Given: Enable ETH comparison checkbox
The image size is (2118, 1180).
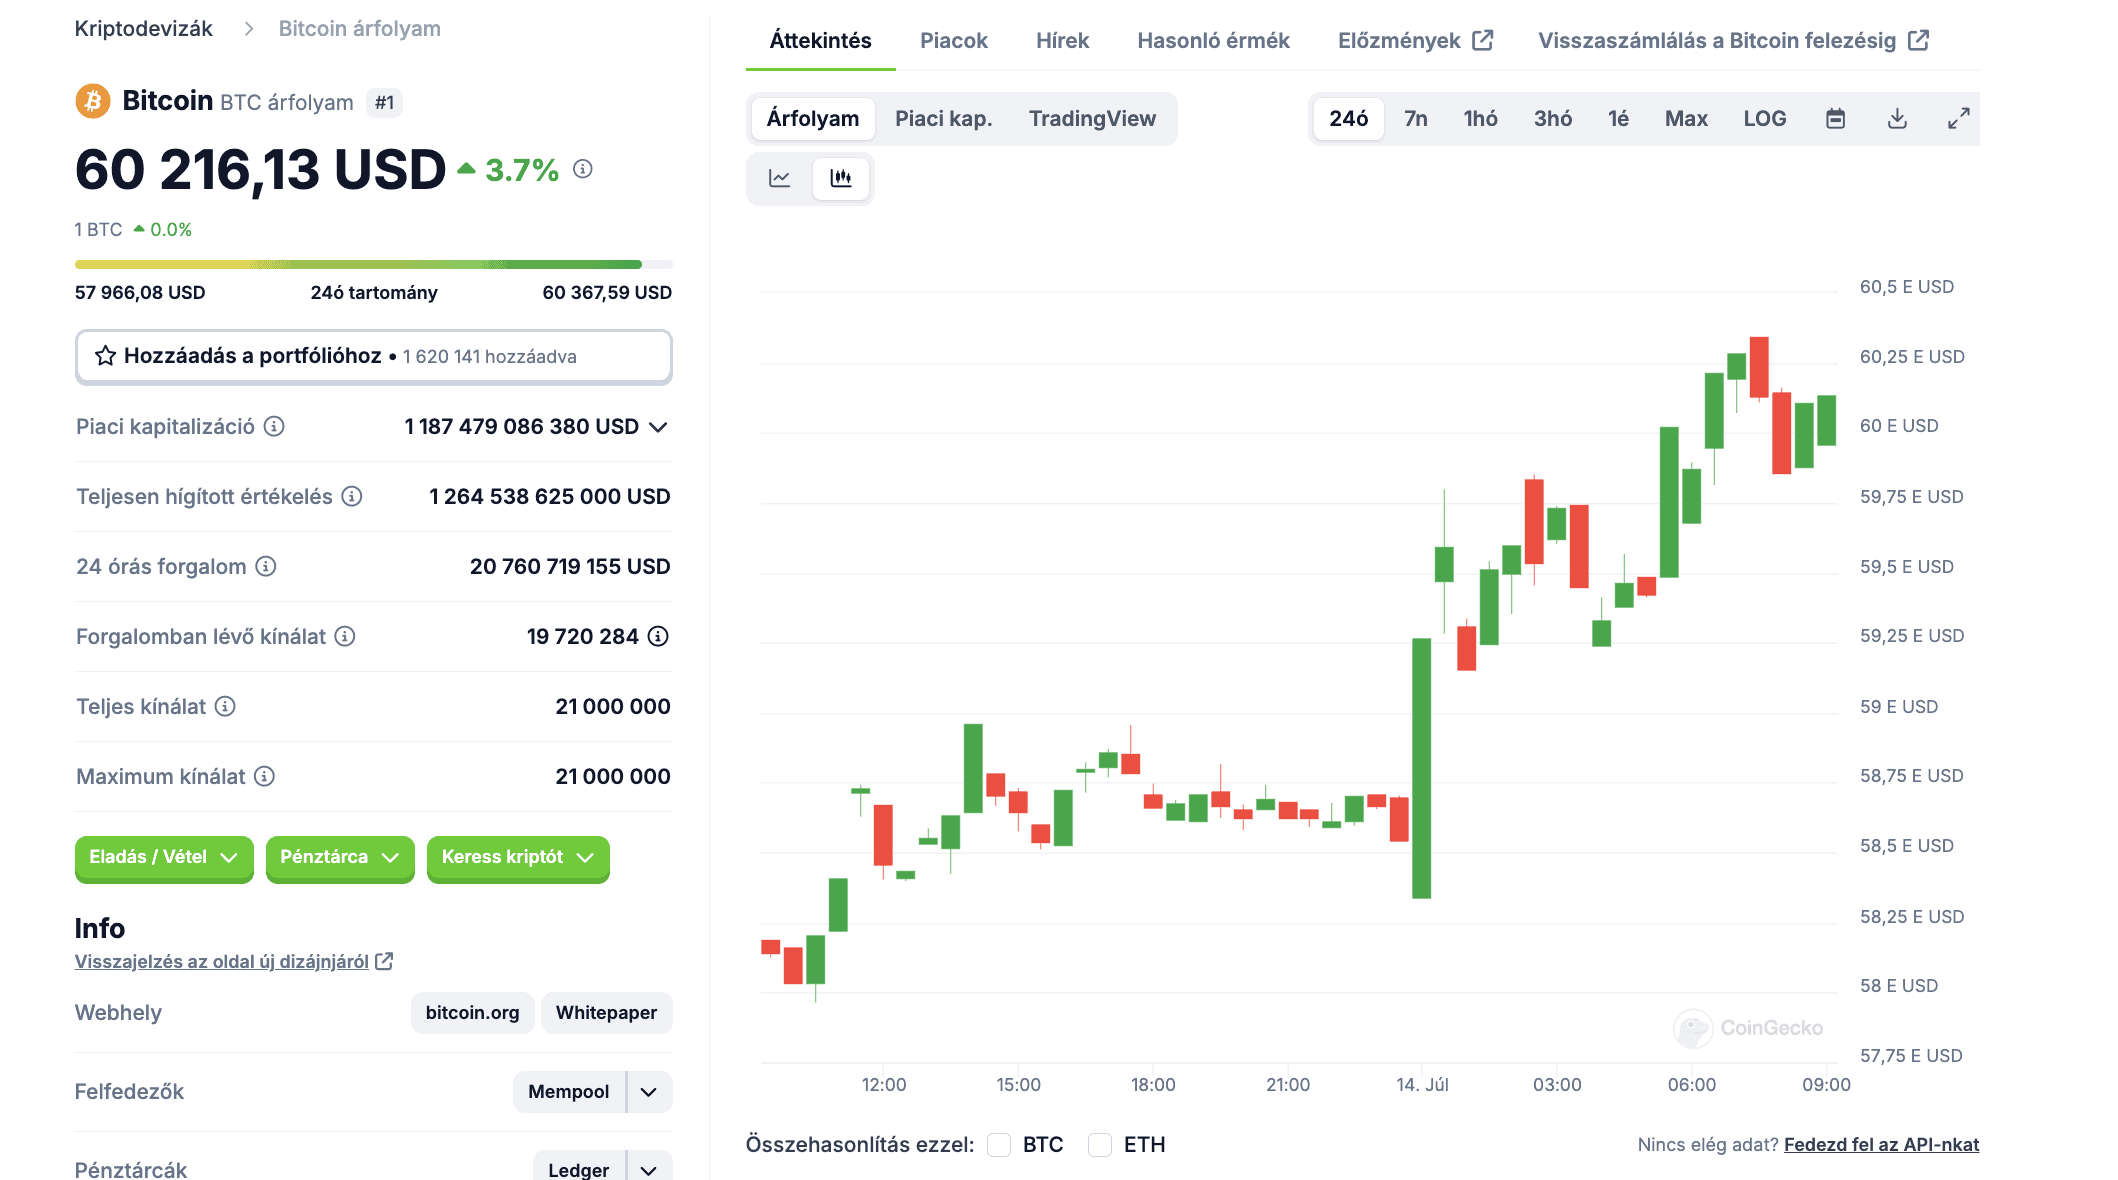Looking at the screenshot, I should tap(1100, 1145).
